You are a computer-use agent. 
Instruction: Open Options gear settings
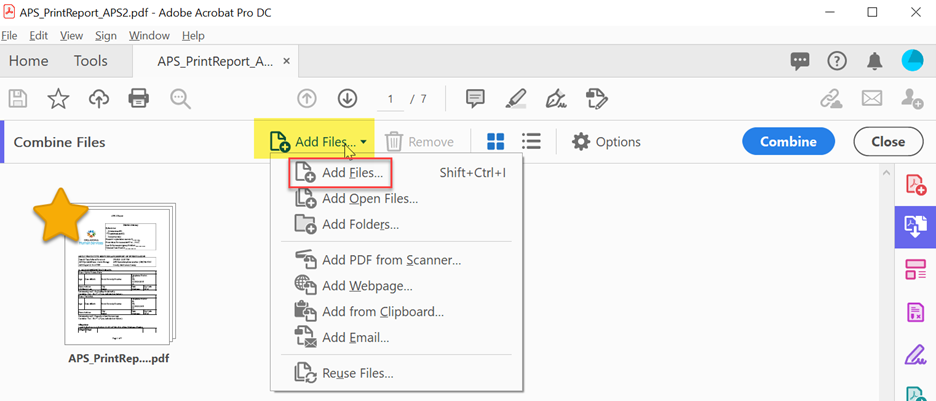click(x=606, y=142)
